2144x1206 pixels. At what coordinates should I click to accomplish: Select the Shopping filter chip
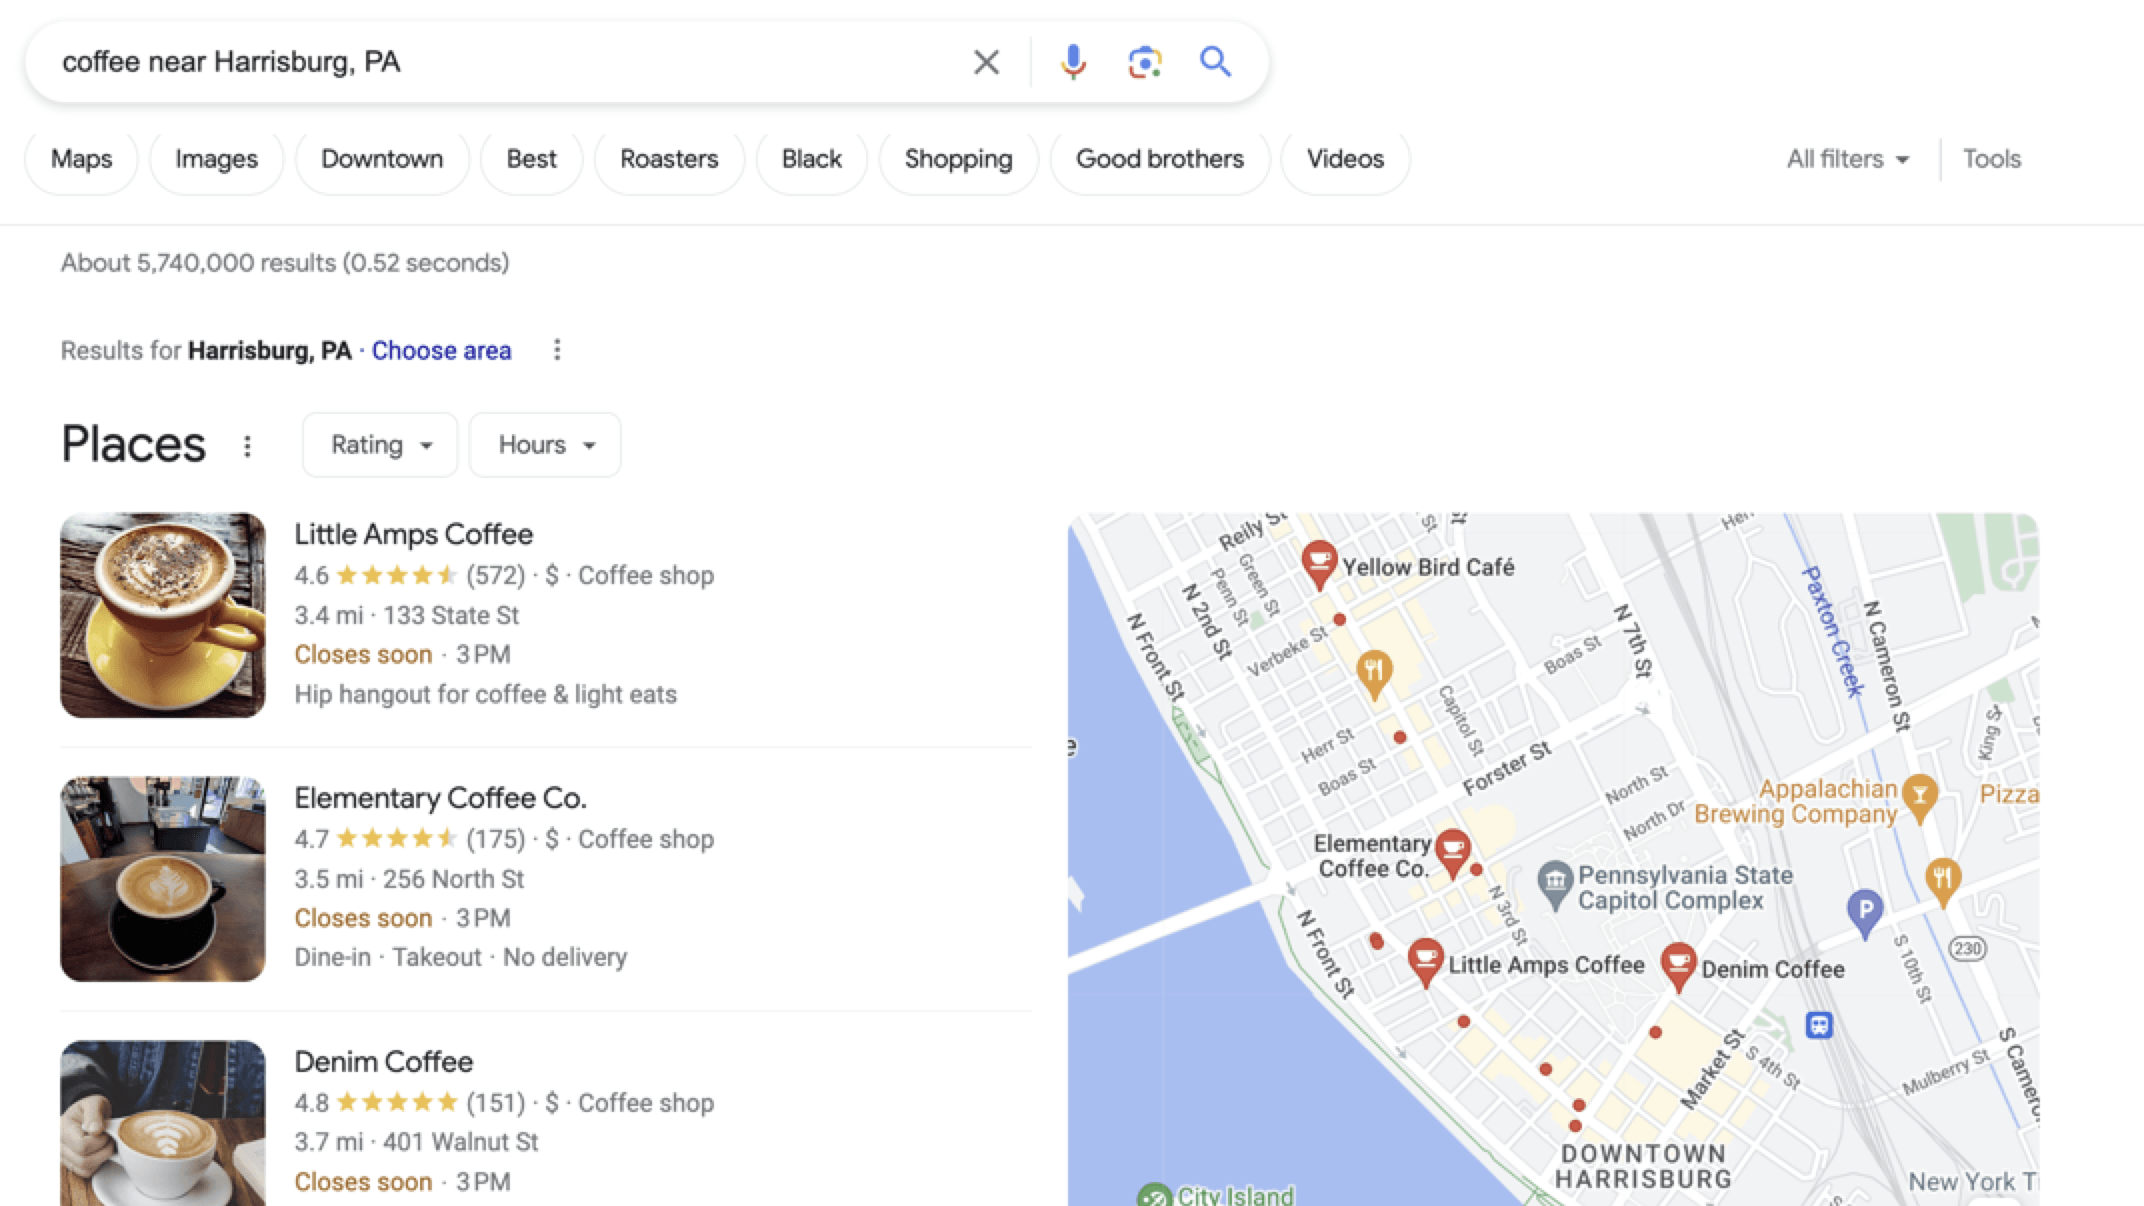pyautogui.click(x=958, y=159)
